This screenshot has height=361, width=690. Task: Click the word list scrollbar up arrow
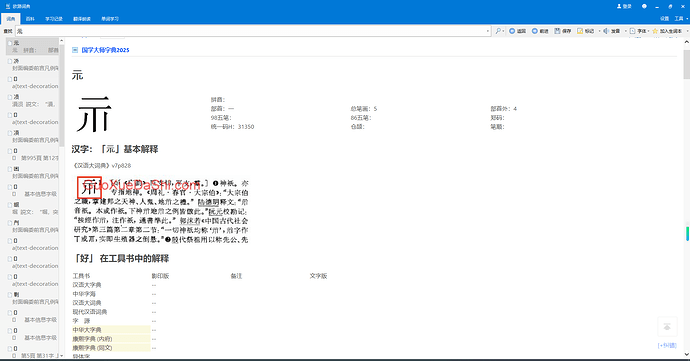pos(62,41)
